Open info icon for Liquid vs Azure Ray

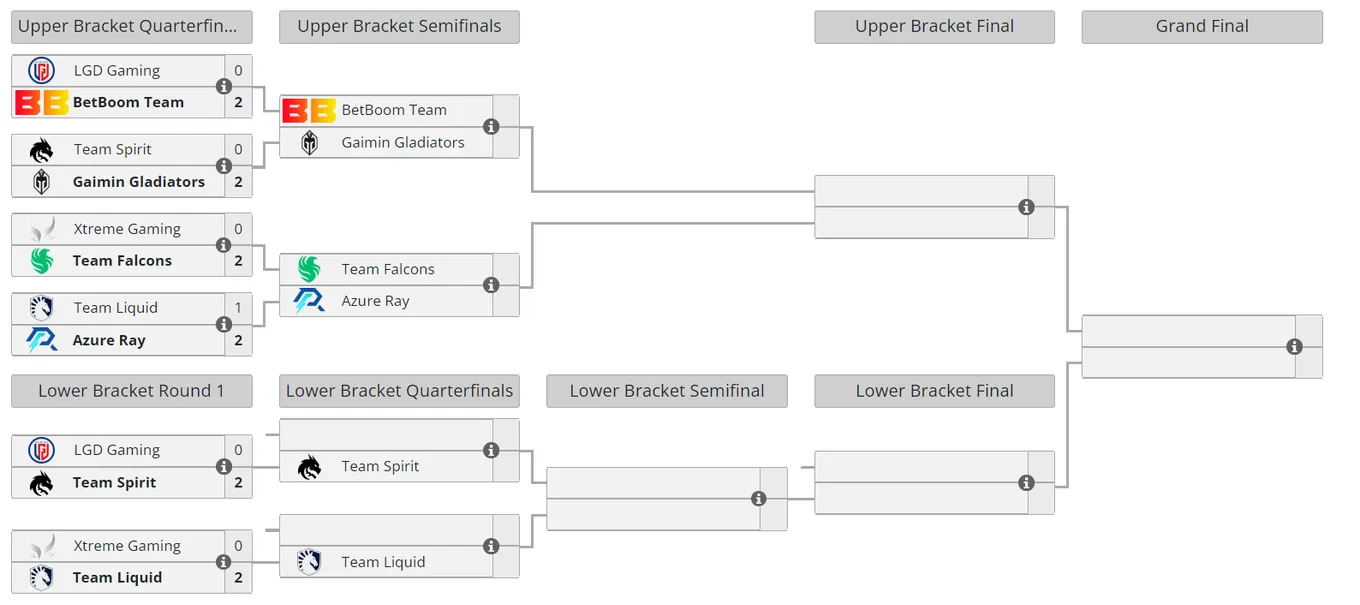[224, 324]
